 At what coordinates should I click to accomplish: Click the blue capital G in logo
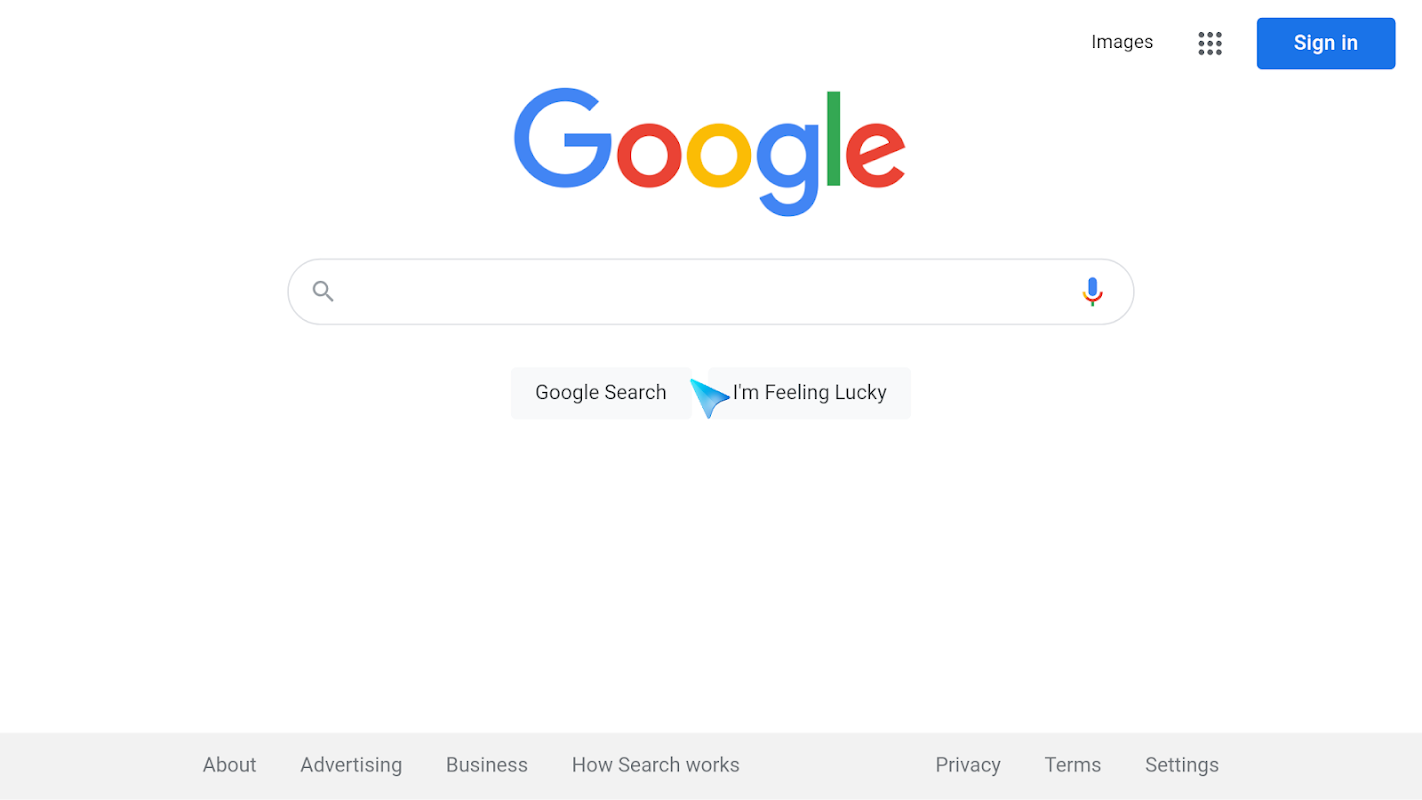[x=561, y=139]
